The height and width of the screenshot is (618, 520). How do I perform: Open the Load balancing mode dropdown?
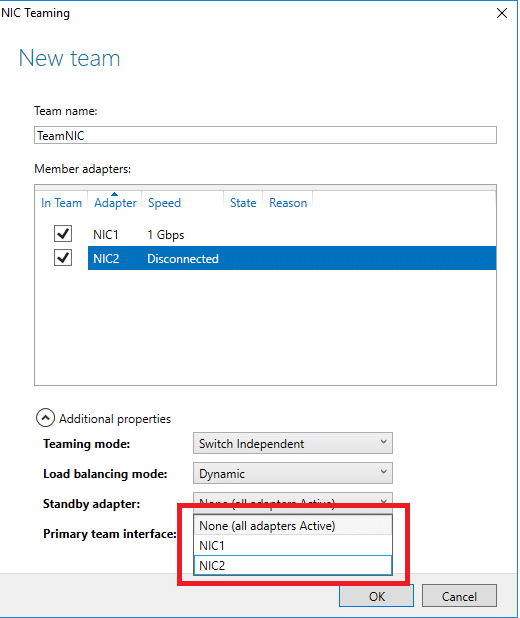[293, 473]
